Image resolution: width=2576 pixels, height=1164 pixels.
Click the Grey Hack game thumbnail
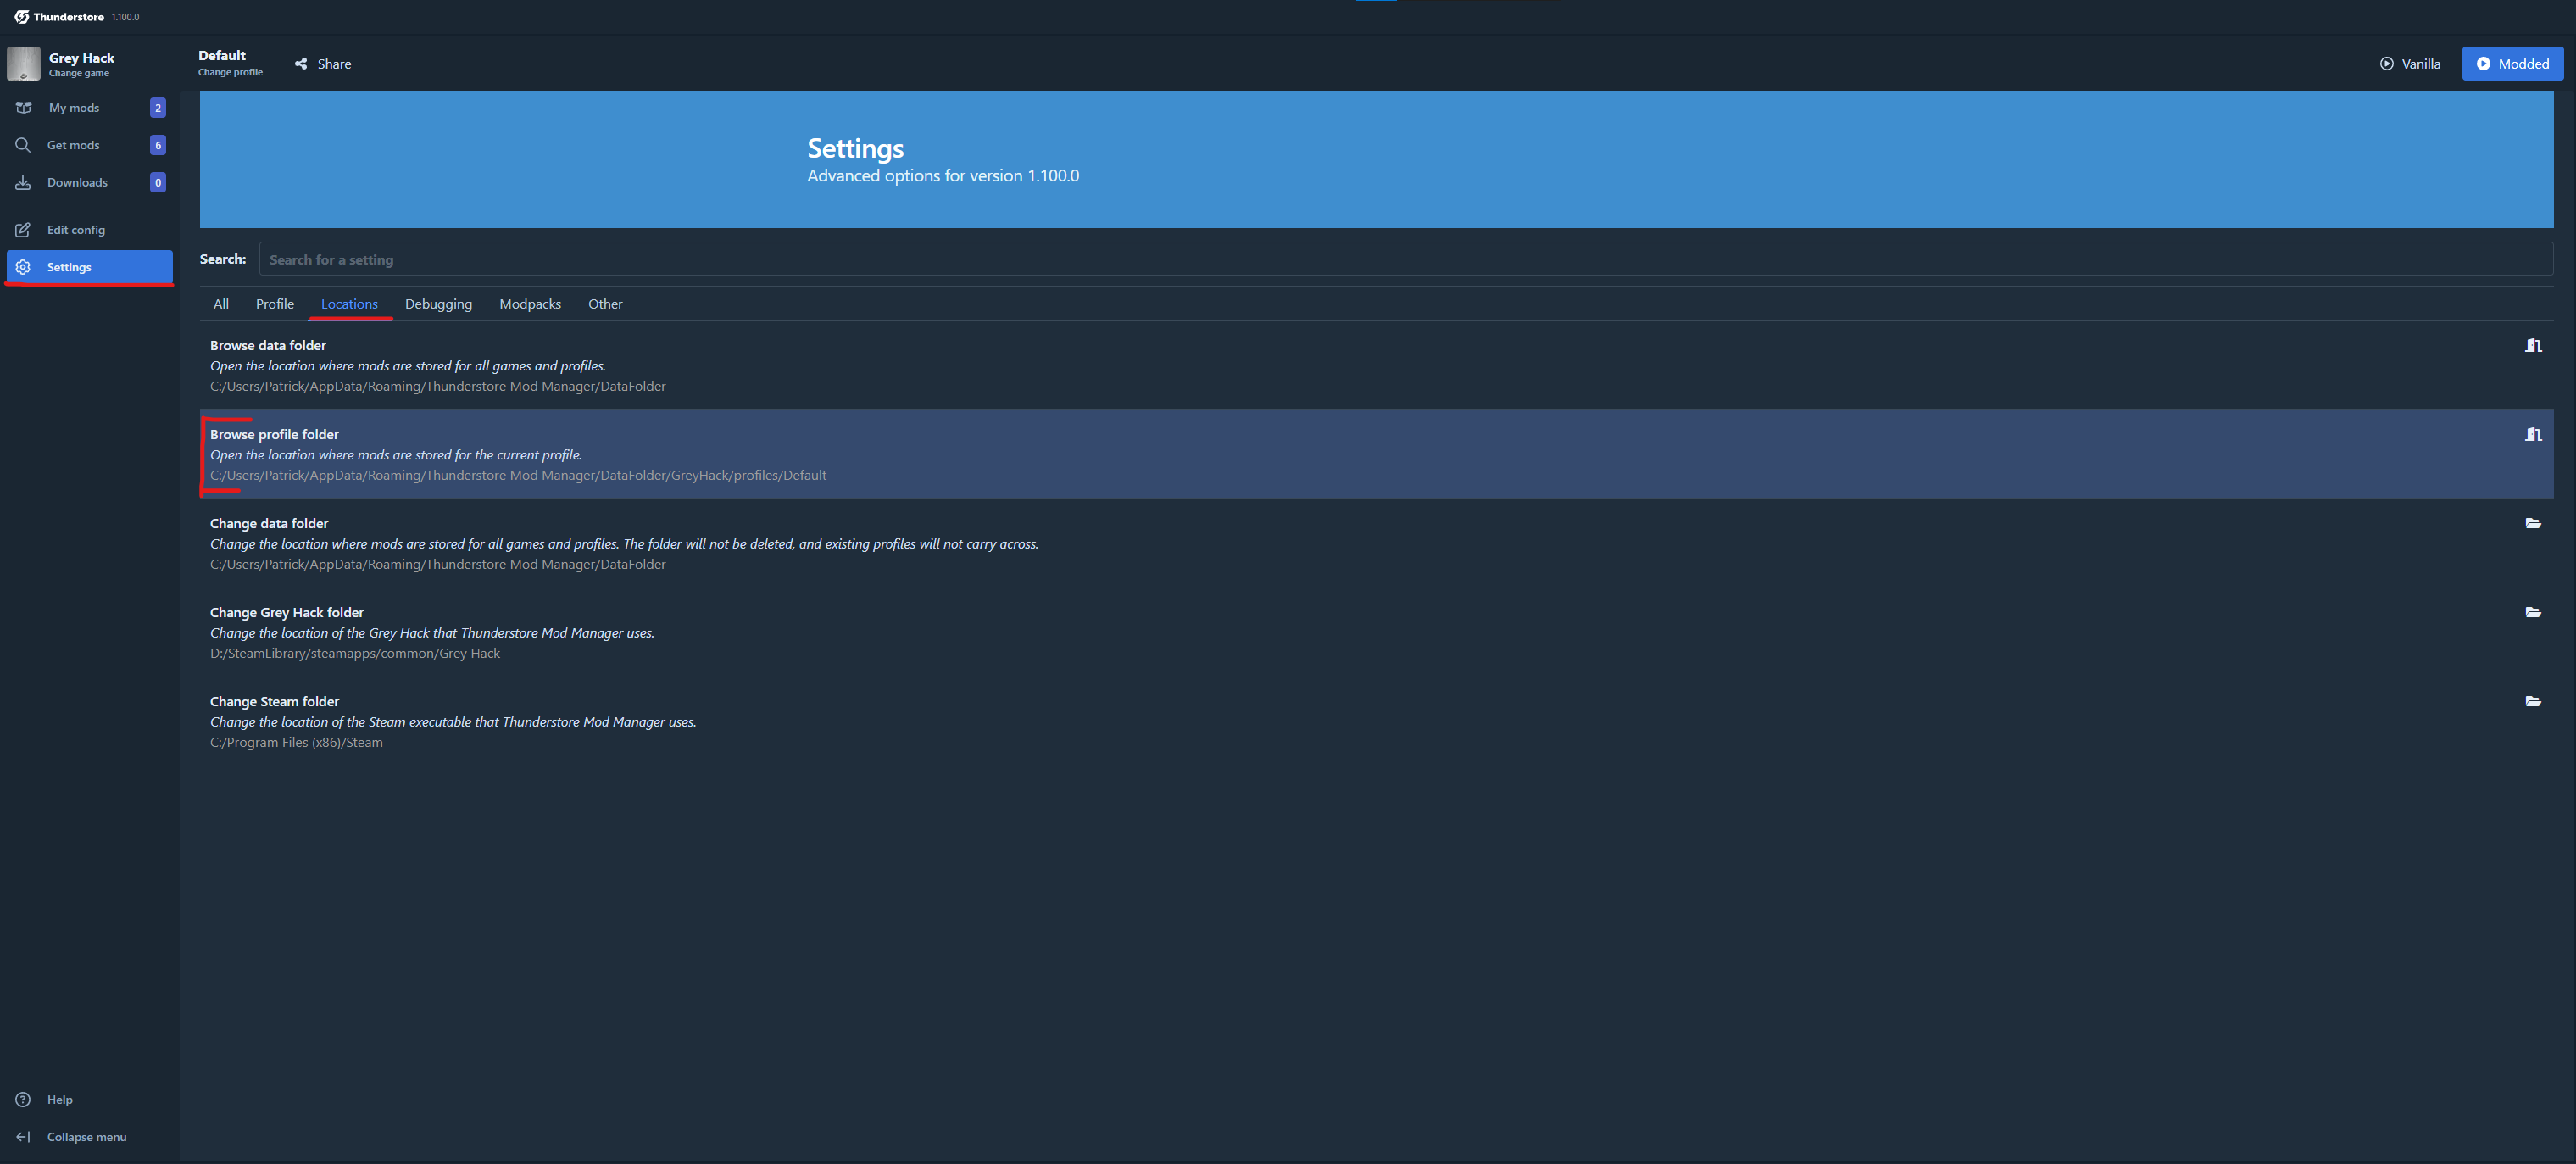[x=24, y=64]
